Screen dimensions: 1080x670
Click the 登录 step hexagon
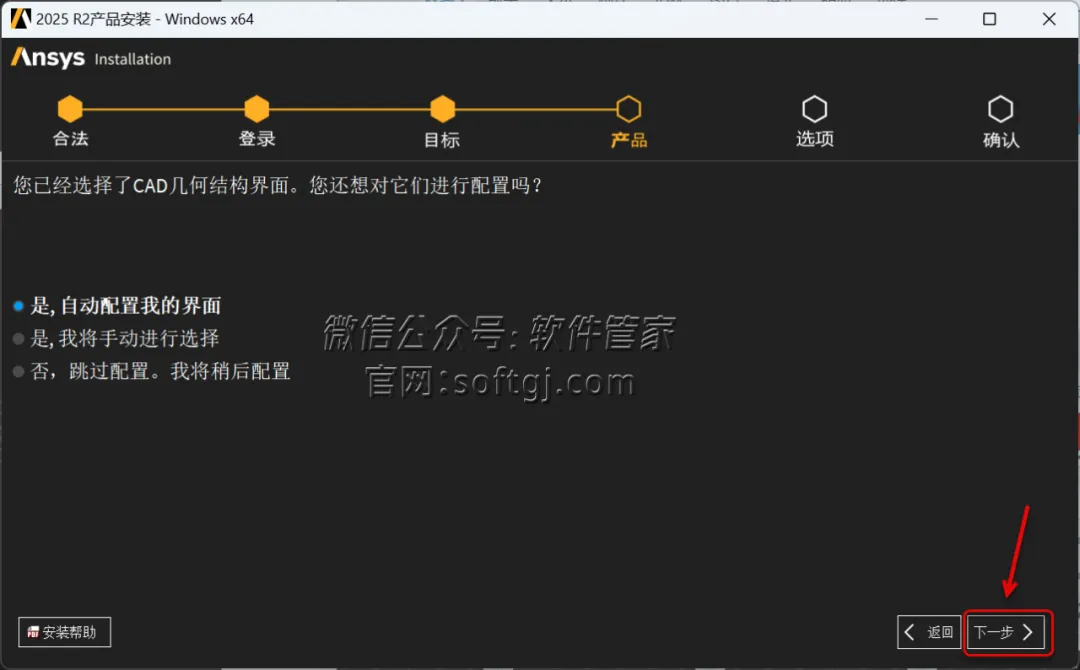257,109
